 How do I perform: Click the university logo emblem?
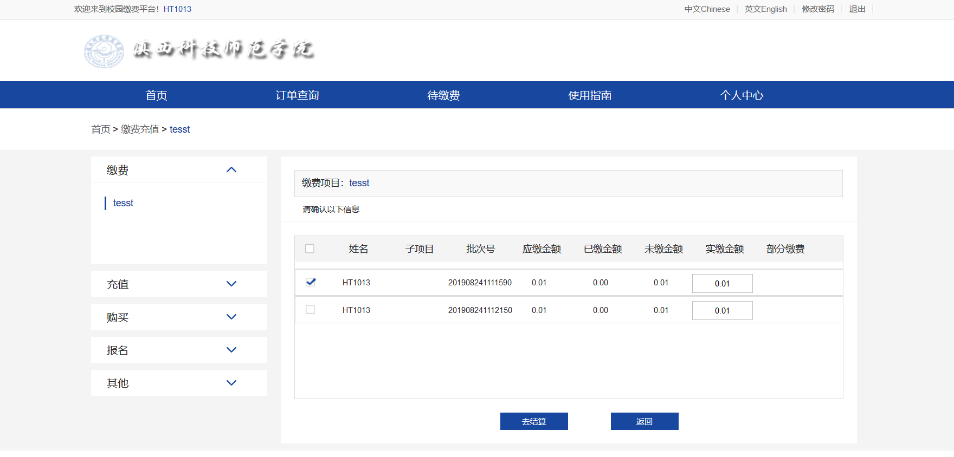(103, 52)
